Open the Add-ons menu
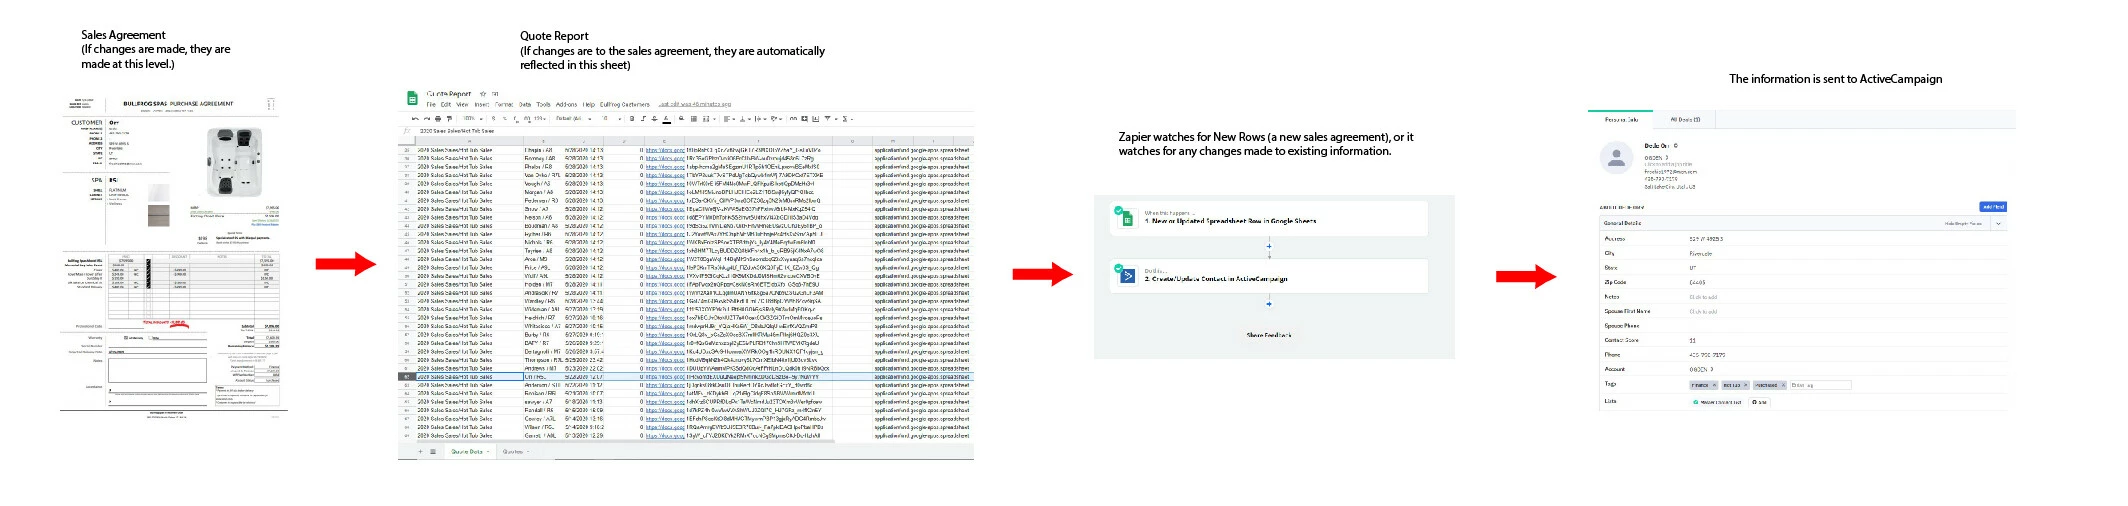The width and height of the screenshot is (2128, 506). [566, 104]
